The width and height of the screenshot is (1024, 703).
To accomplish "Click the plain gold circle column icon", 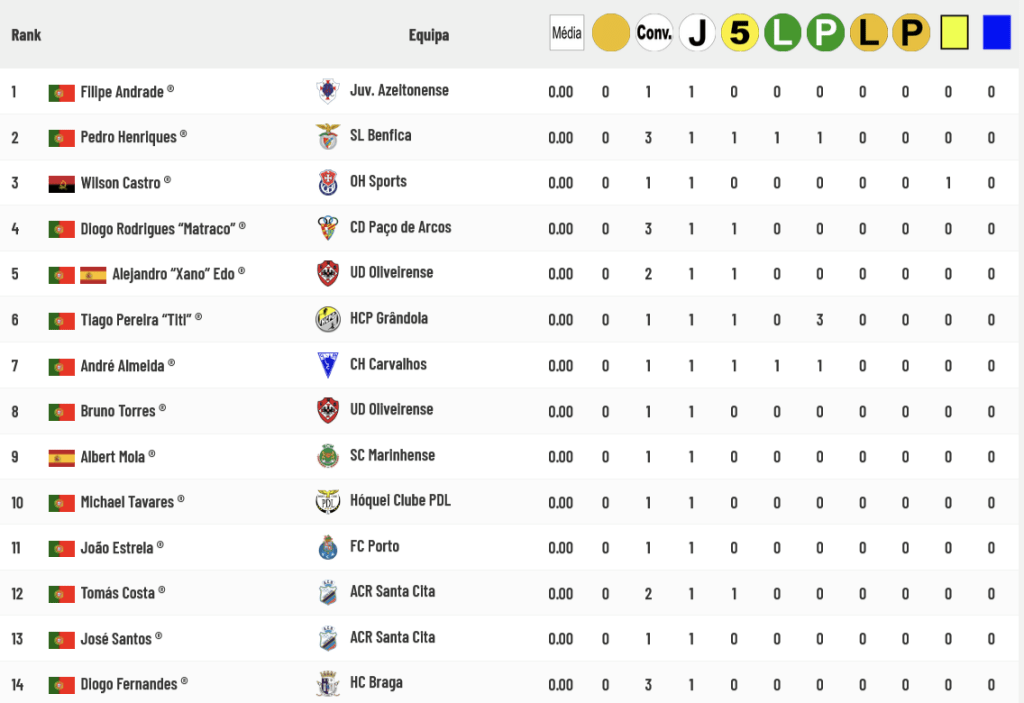I will click(x=611, y=33).
